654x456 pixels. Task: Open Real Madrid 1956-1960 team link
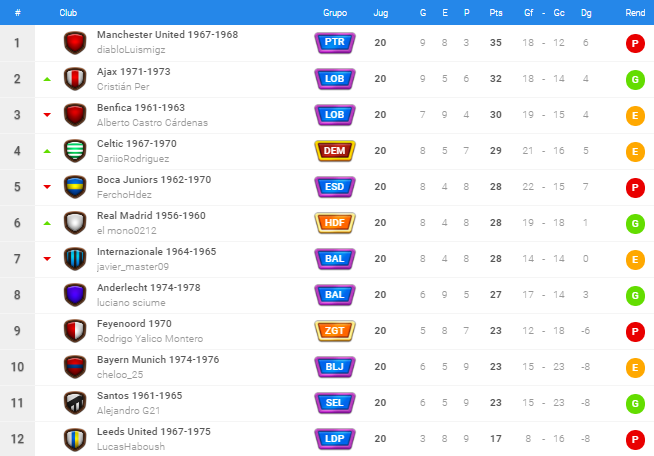pos(151,216)
